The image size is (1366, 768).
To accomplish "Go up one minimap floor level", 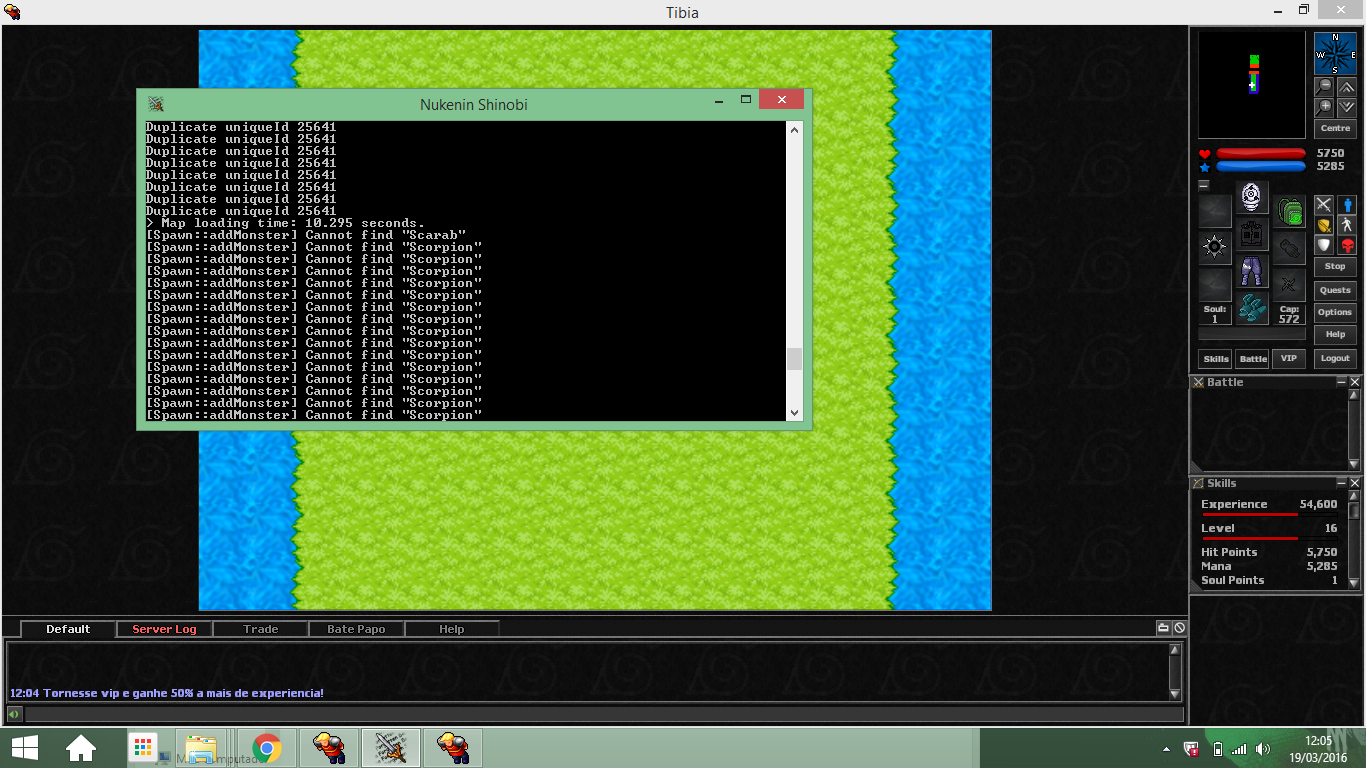I will pyautogui.click(x=1346, y=87).
